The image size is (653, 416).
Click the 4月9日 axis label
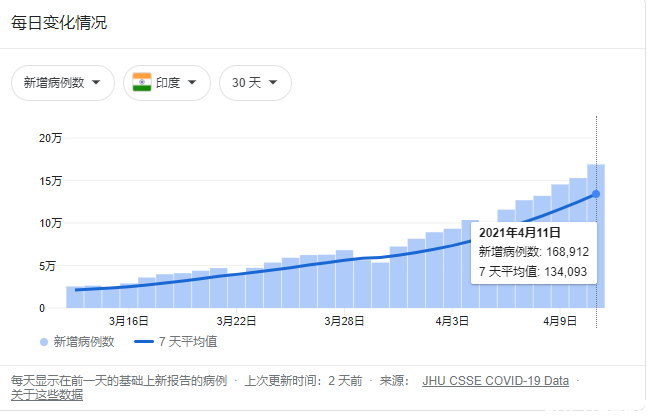point(560,321)
